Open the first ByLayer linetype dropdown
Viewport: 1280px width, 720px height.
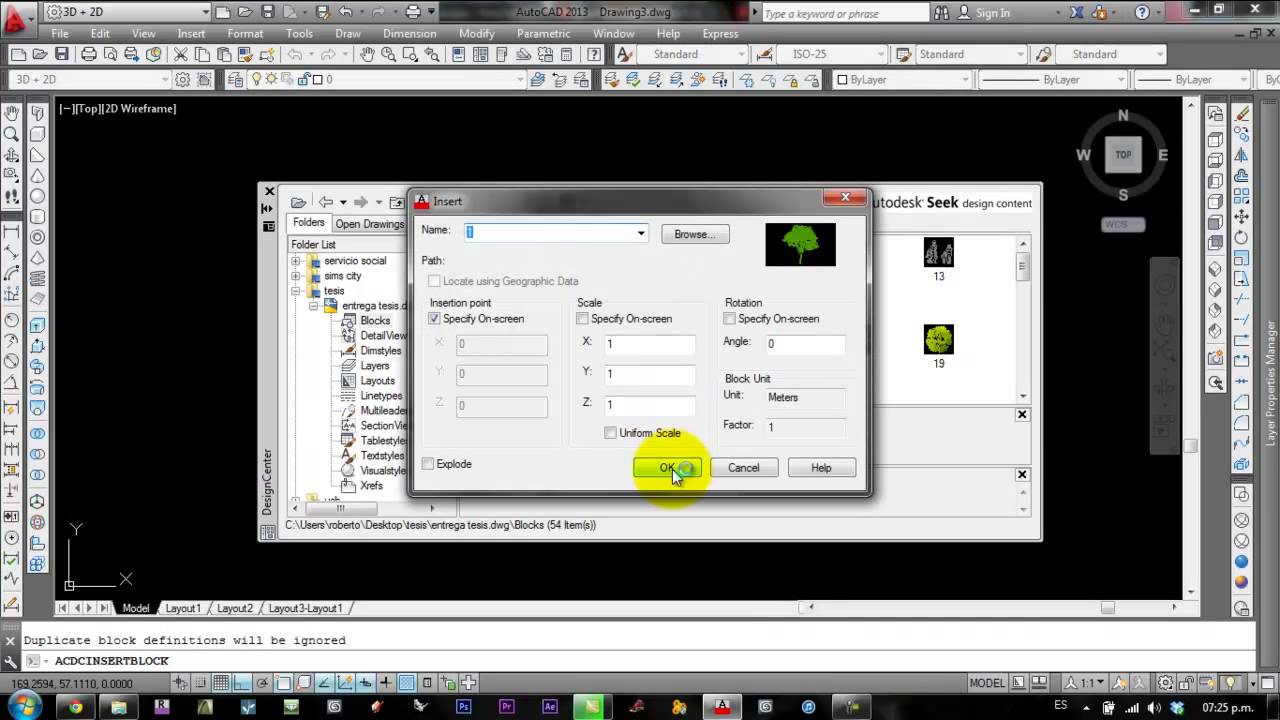pyautogui.click(x=1120, y=80)
